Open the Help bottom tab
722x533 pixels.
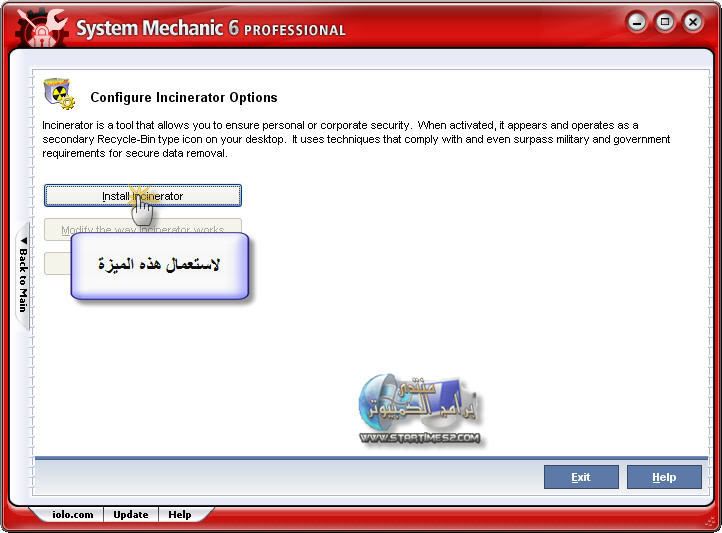[180, 515]
